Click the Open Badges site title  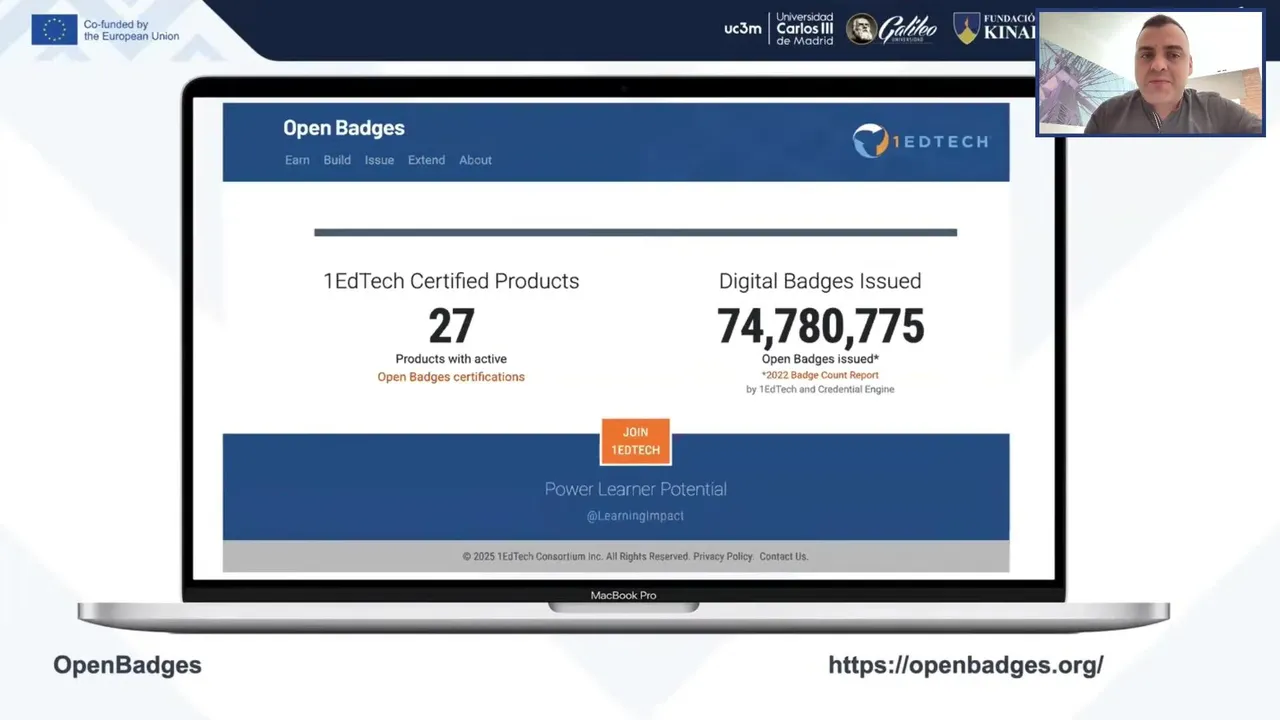pos(344,128)
